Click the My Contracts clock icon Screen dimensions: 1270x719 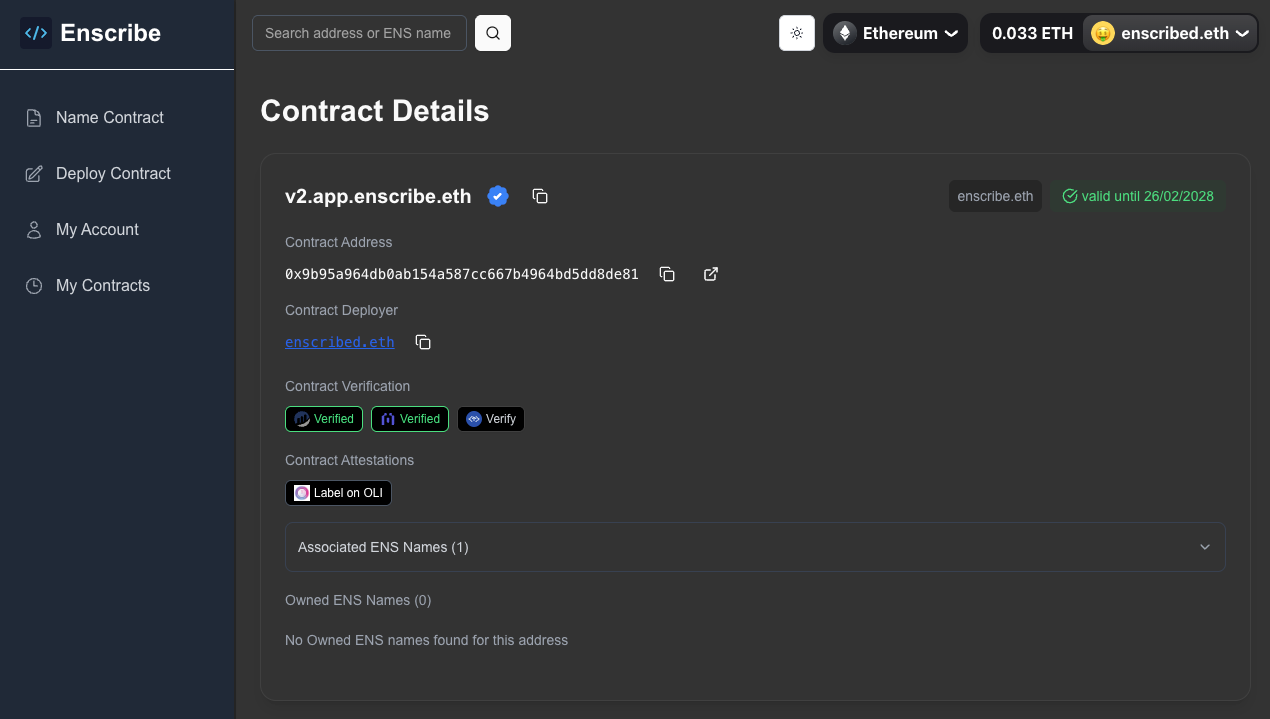tap(33, 285)
